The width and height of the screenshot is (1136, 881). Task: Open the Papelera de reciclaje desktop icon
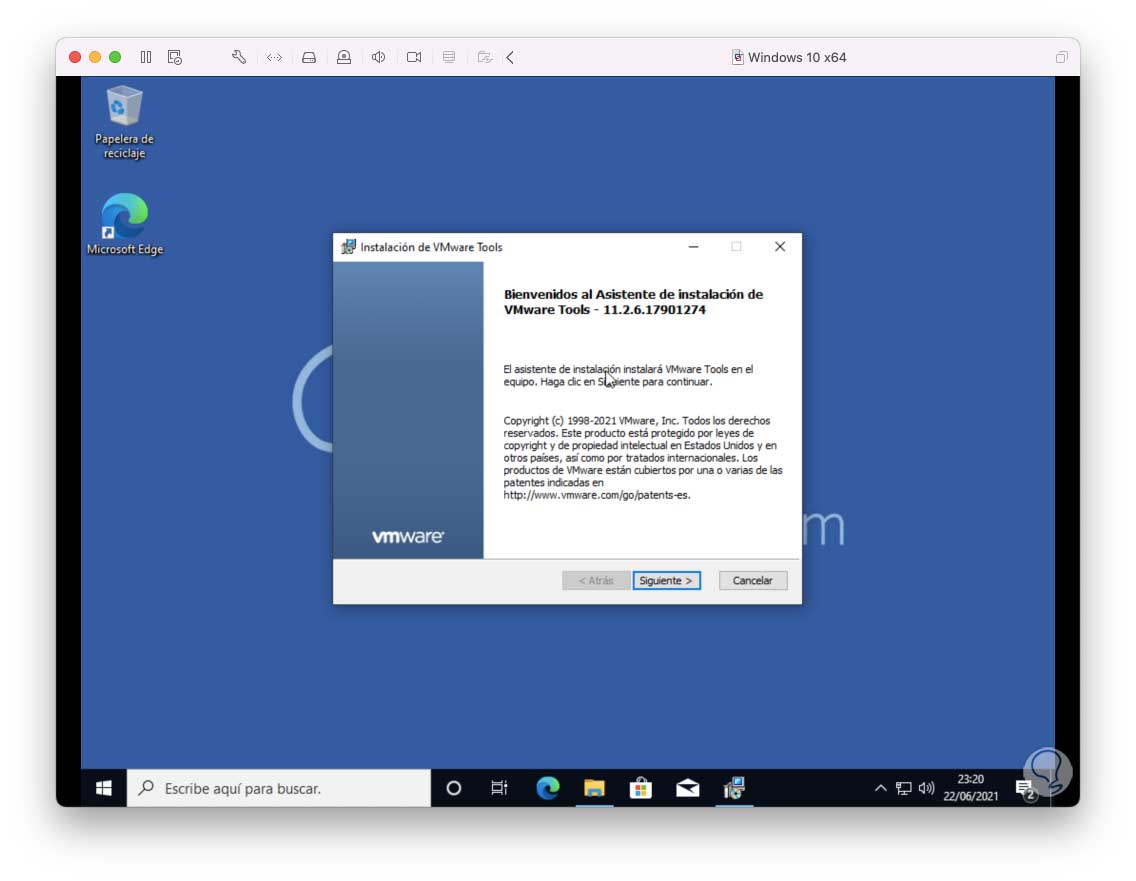[x=124, y=122]
